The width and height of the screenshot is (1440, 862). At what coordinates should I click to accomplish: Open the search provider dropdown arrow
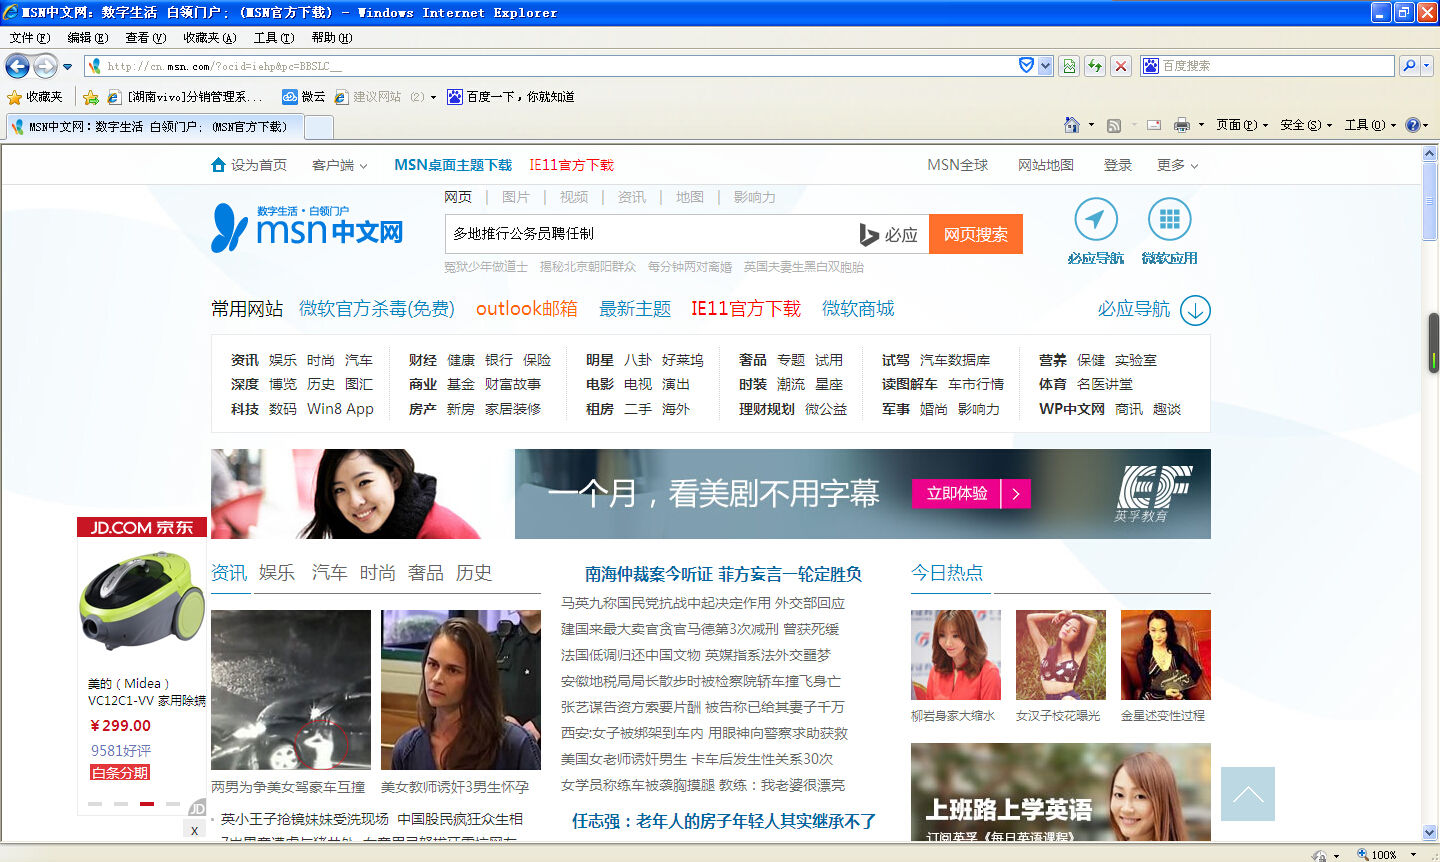(x=1427, y=66)
